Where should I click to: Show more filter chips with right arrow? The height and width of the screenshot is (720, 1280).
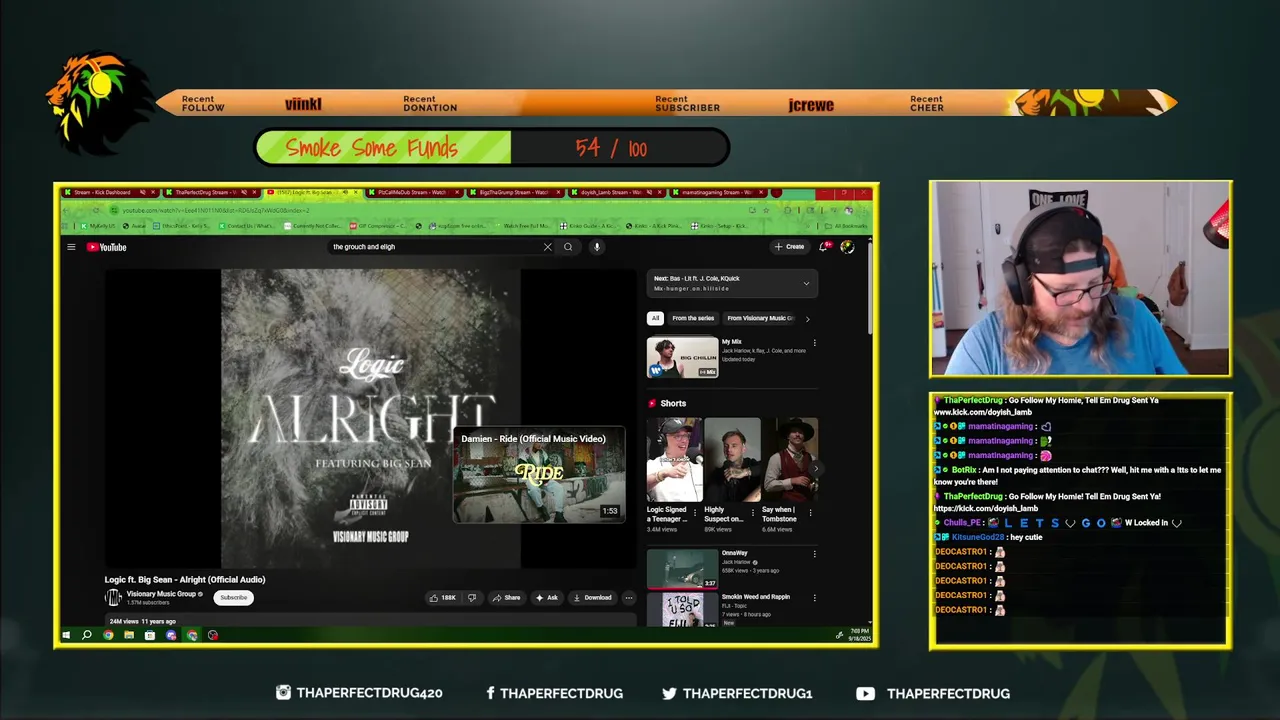point(807,319)
